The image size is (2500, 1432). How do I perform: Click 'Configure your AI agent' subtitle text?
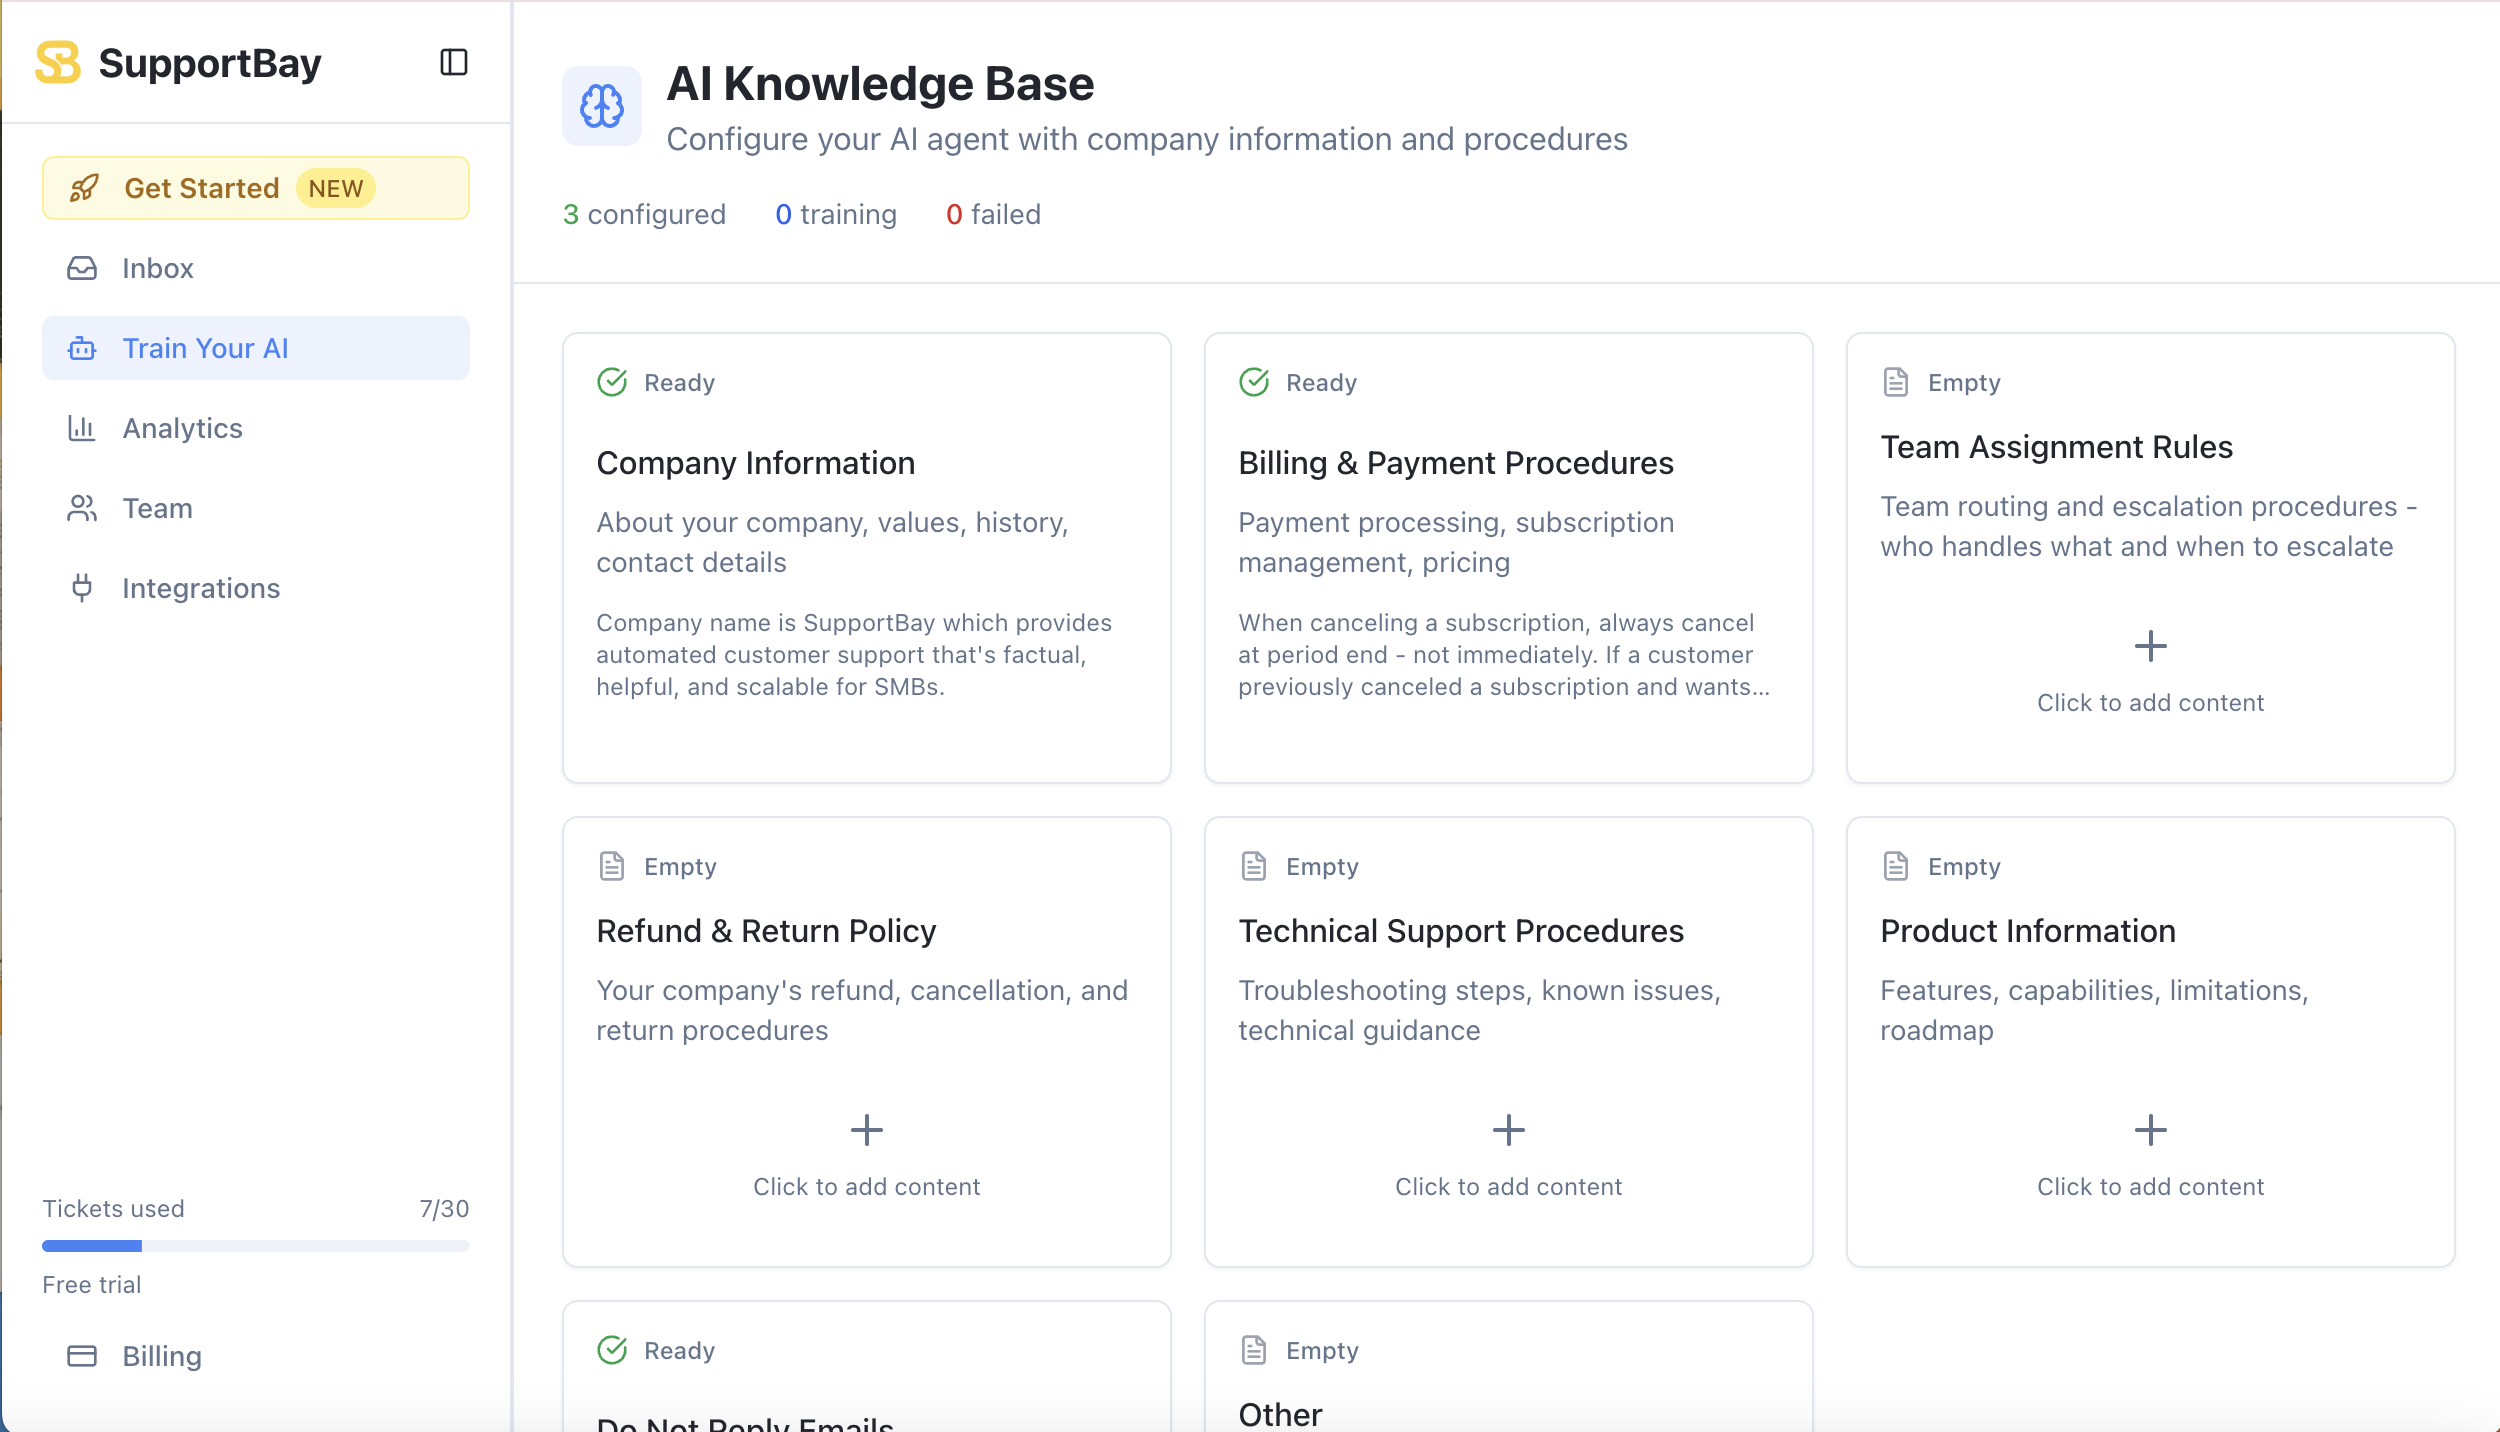pyautogui.click(x=1147, y=139)
